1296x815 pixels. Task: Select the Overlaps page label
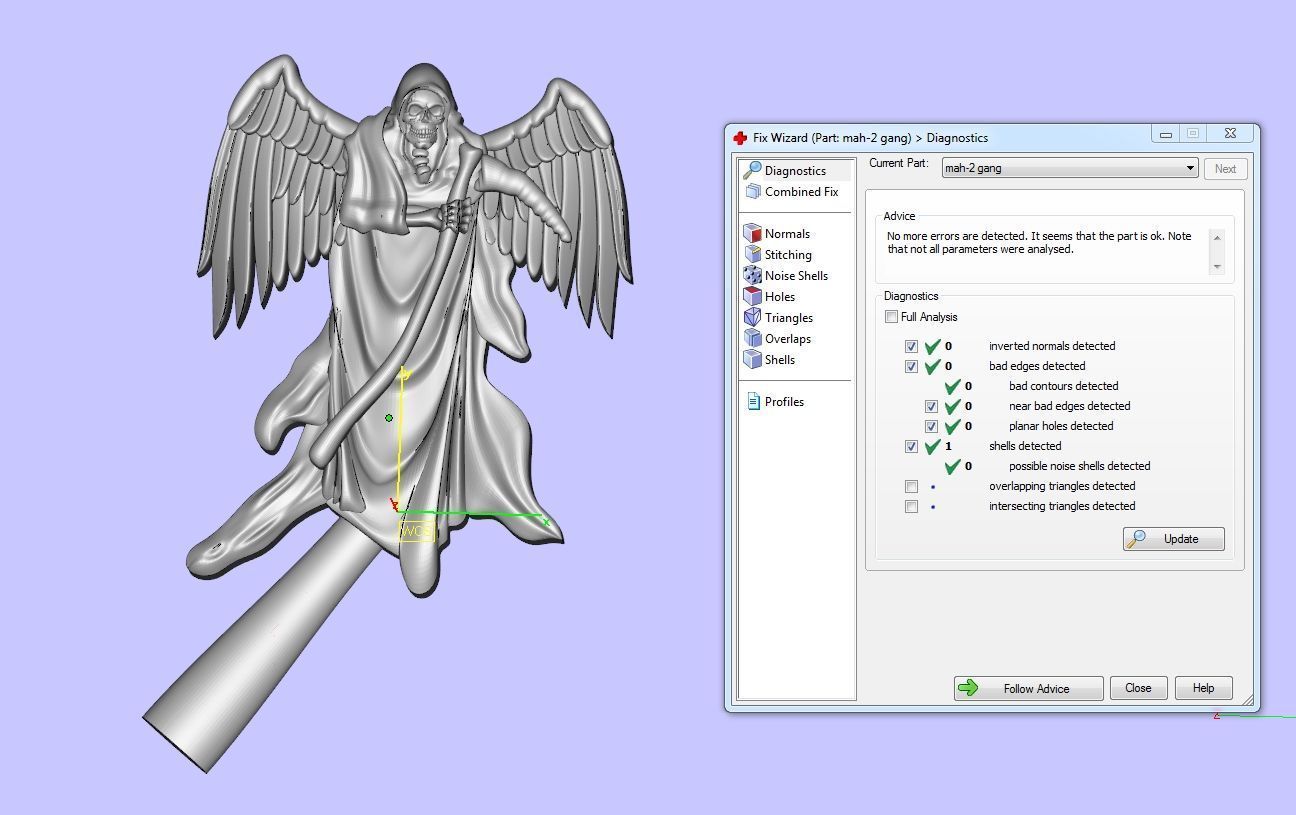(788, 339)
